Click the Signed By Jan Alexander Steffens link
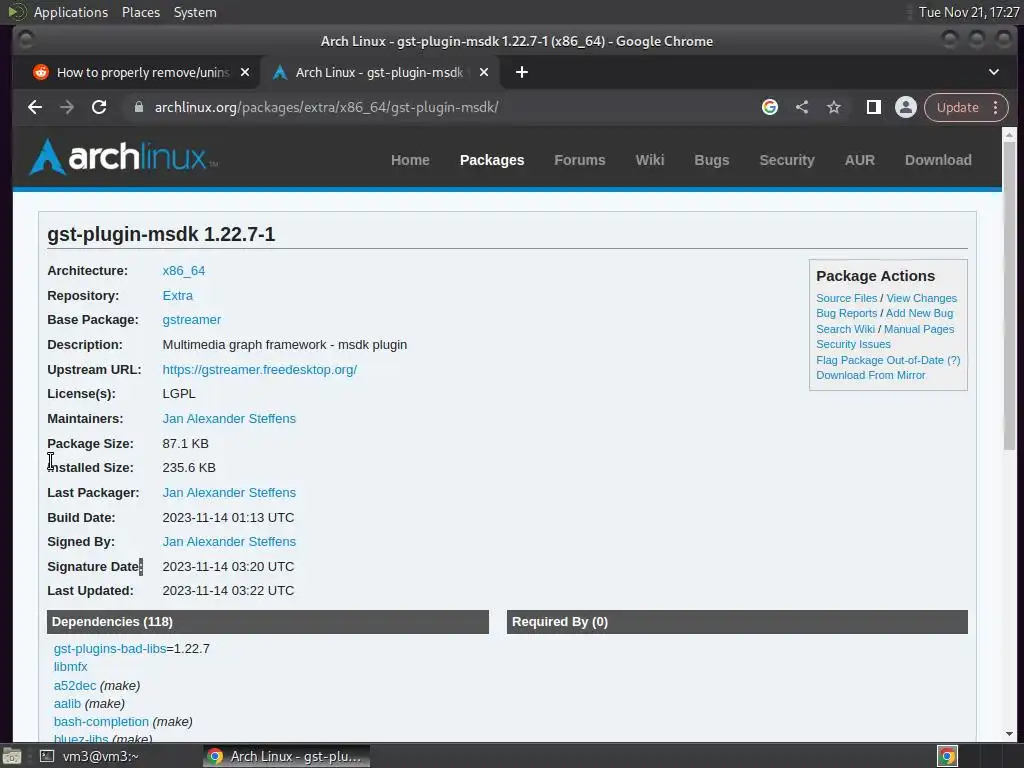Viewport: 1024px width, 768px height. [229, 541]
